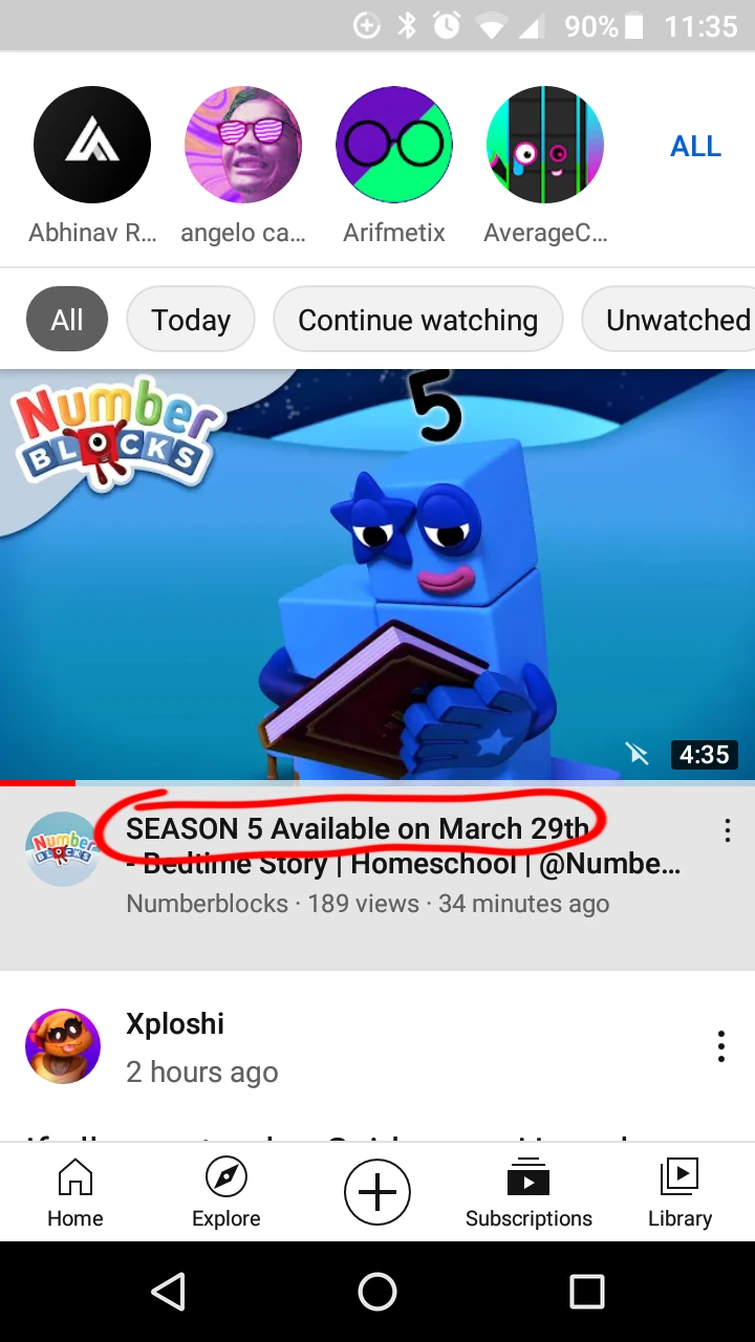Screen dimensions: 755x1342
Task: Open the Abhinav R channel avatar
Action: 92,145
